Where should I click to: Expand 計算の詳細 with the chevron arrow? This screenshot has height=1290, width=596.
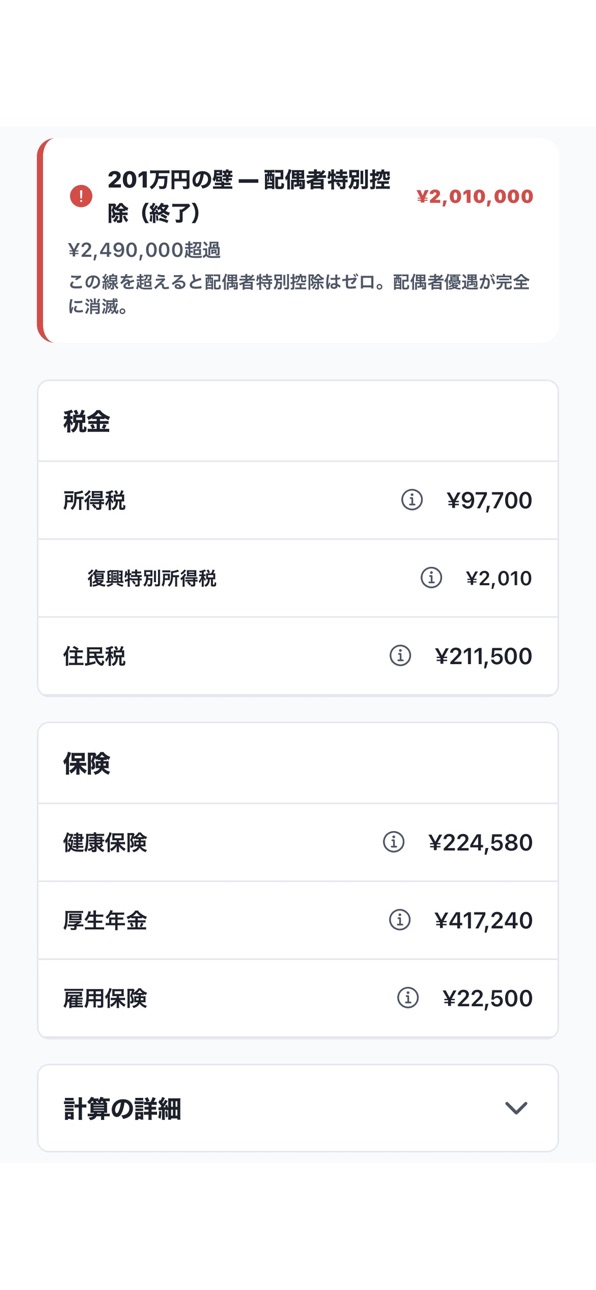point(516,1108)
